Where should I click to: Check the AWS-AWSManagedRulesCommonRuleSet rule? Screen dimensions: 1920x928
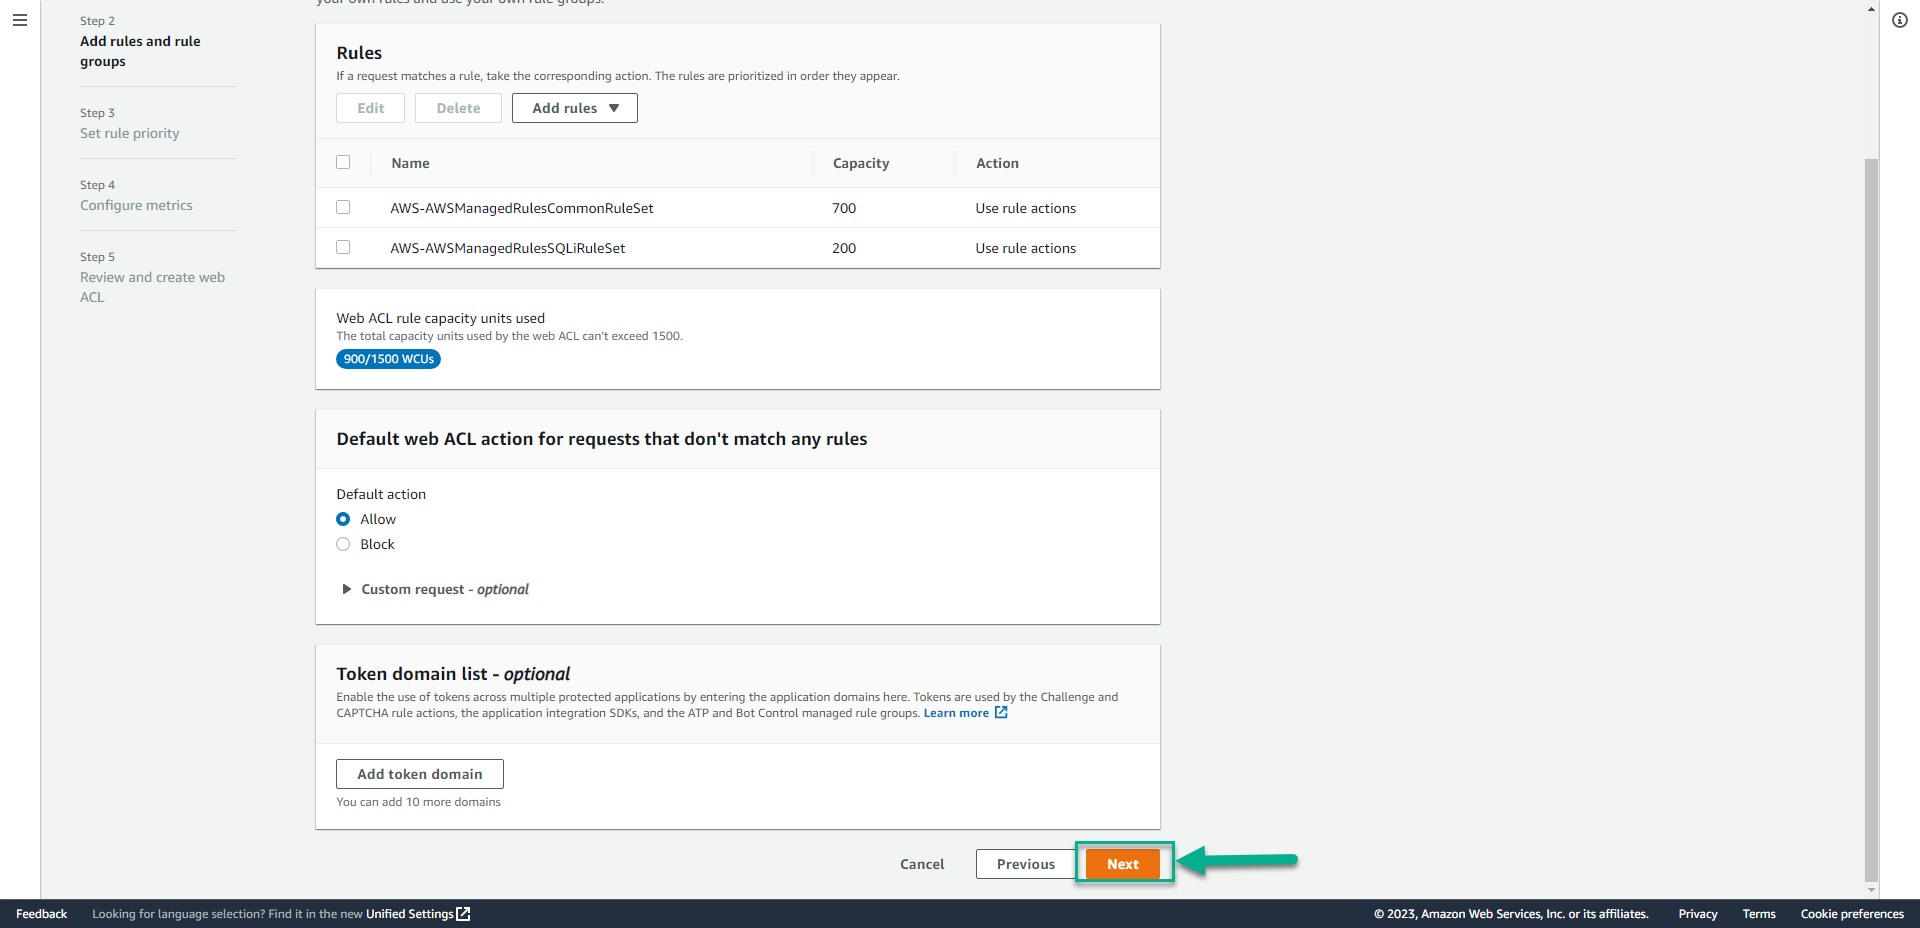343,207
